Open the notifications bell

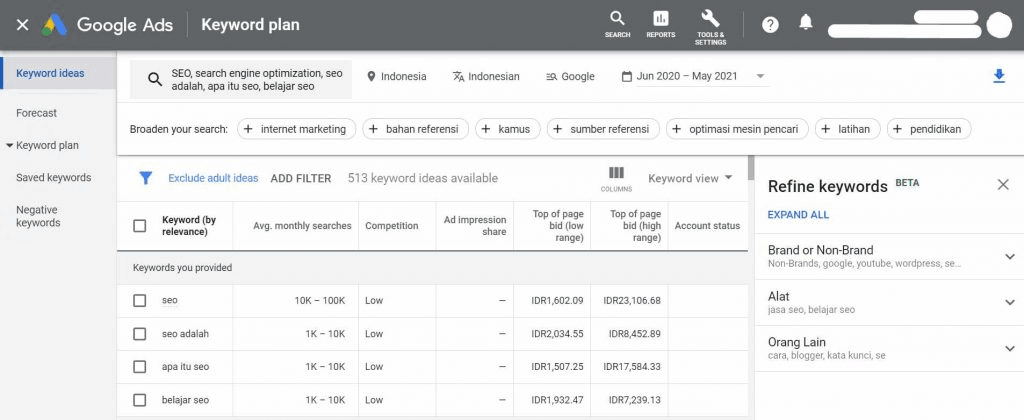click(805, 23)
